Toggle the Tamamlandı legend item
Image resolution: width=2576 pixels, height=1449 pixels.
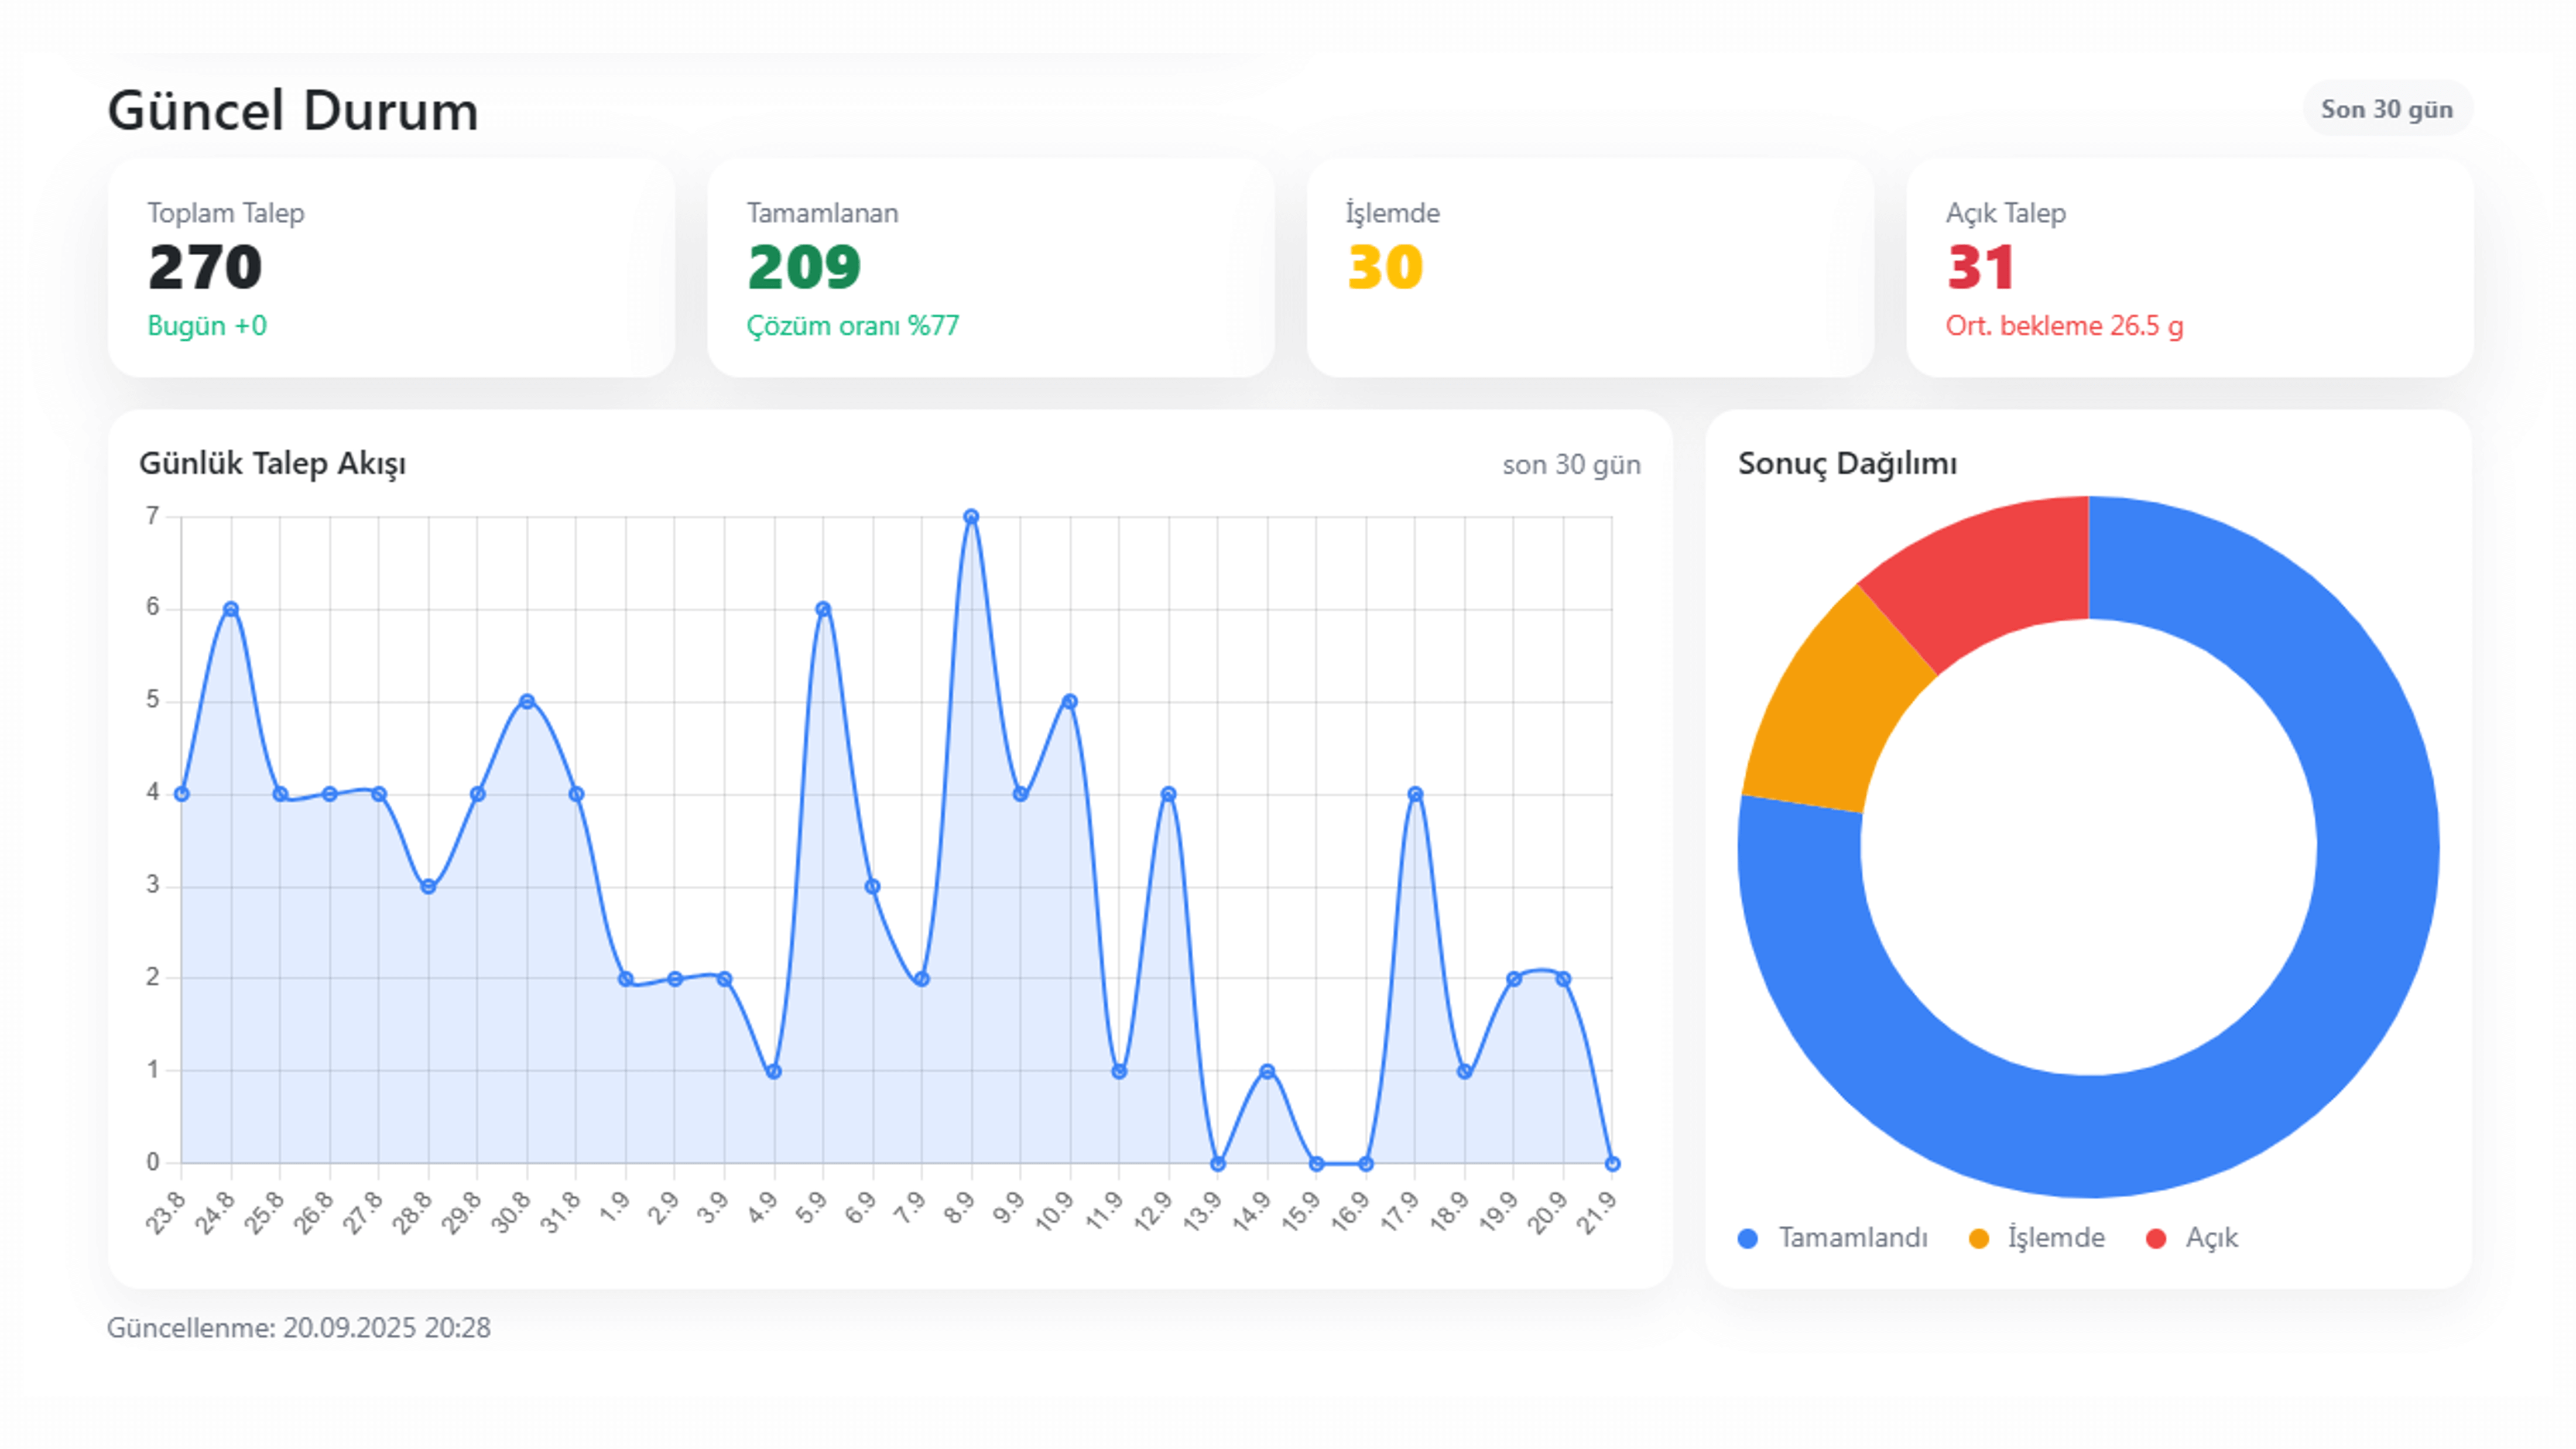pyautogui.click(x=1851, y=1238)
